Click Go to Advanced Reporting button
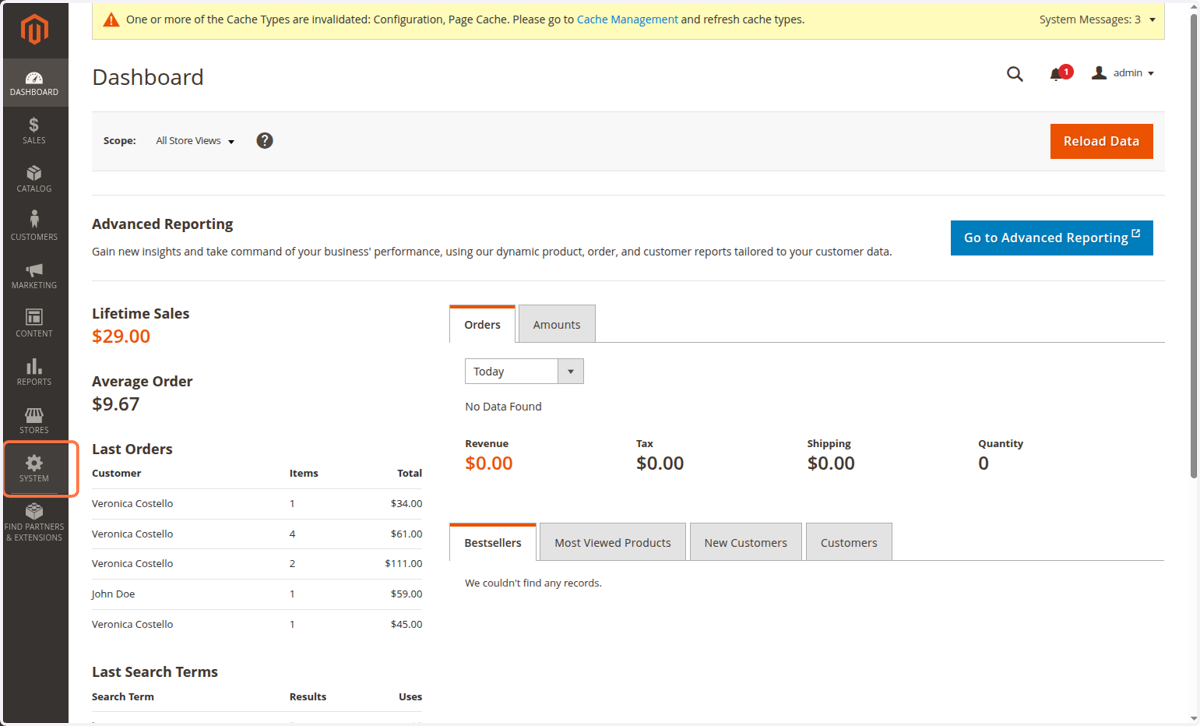 pyautogui.click(x=1051, y=238)
